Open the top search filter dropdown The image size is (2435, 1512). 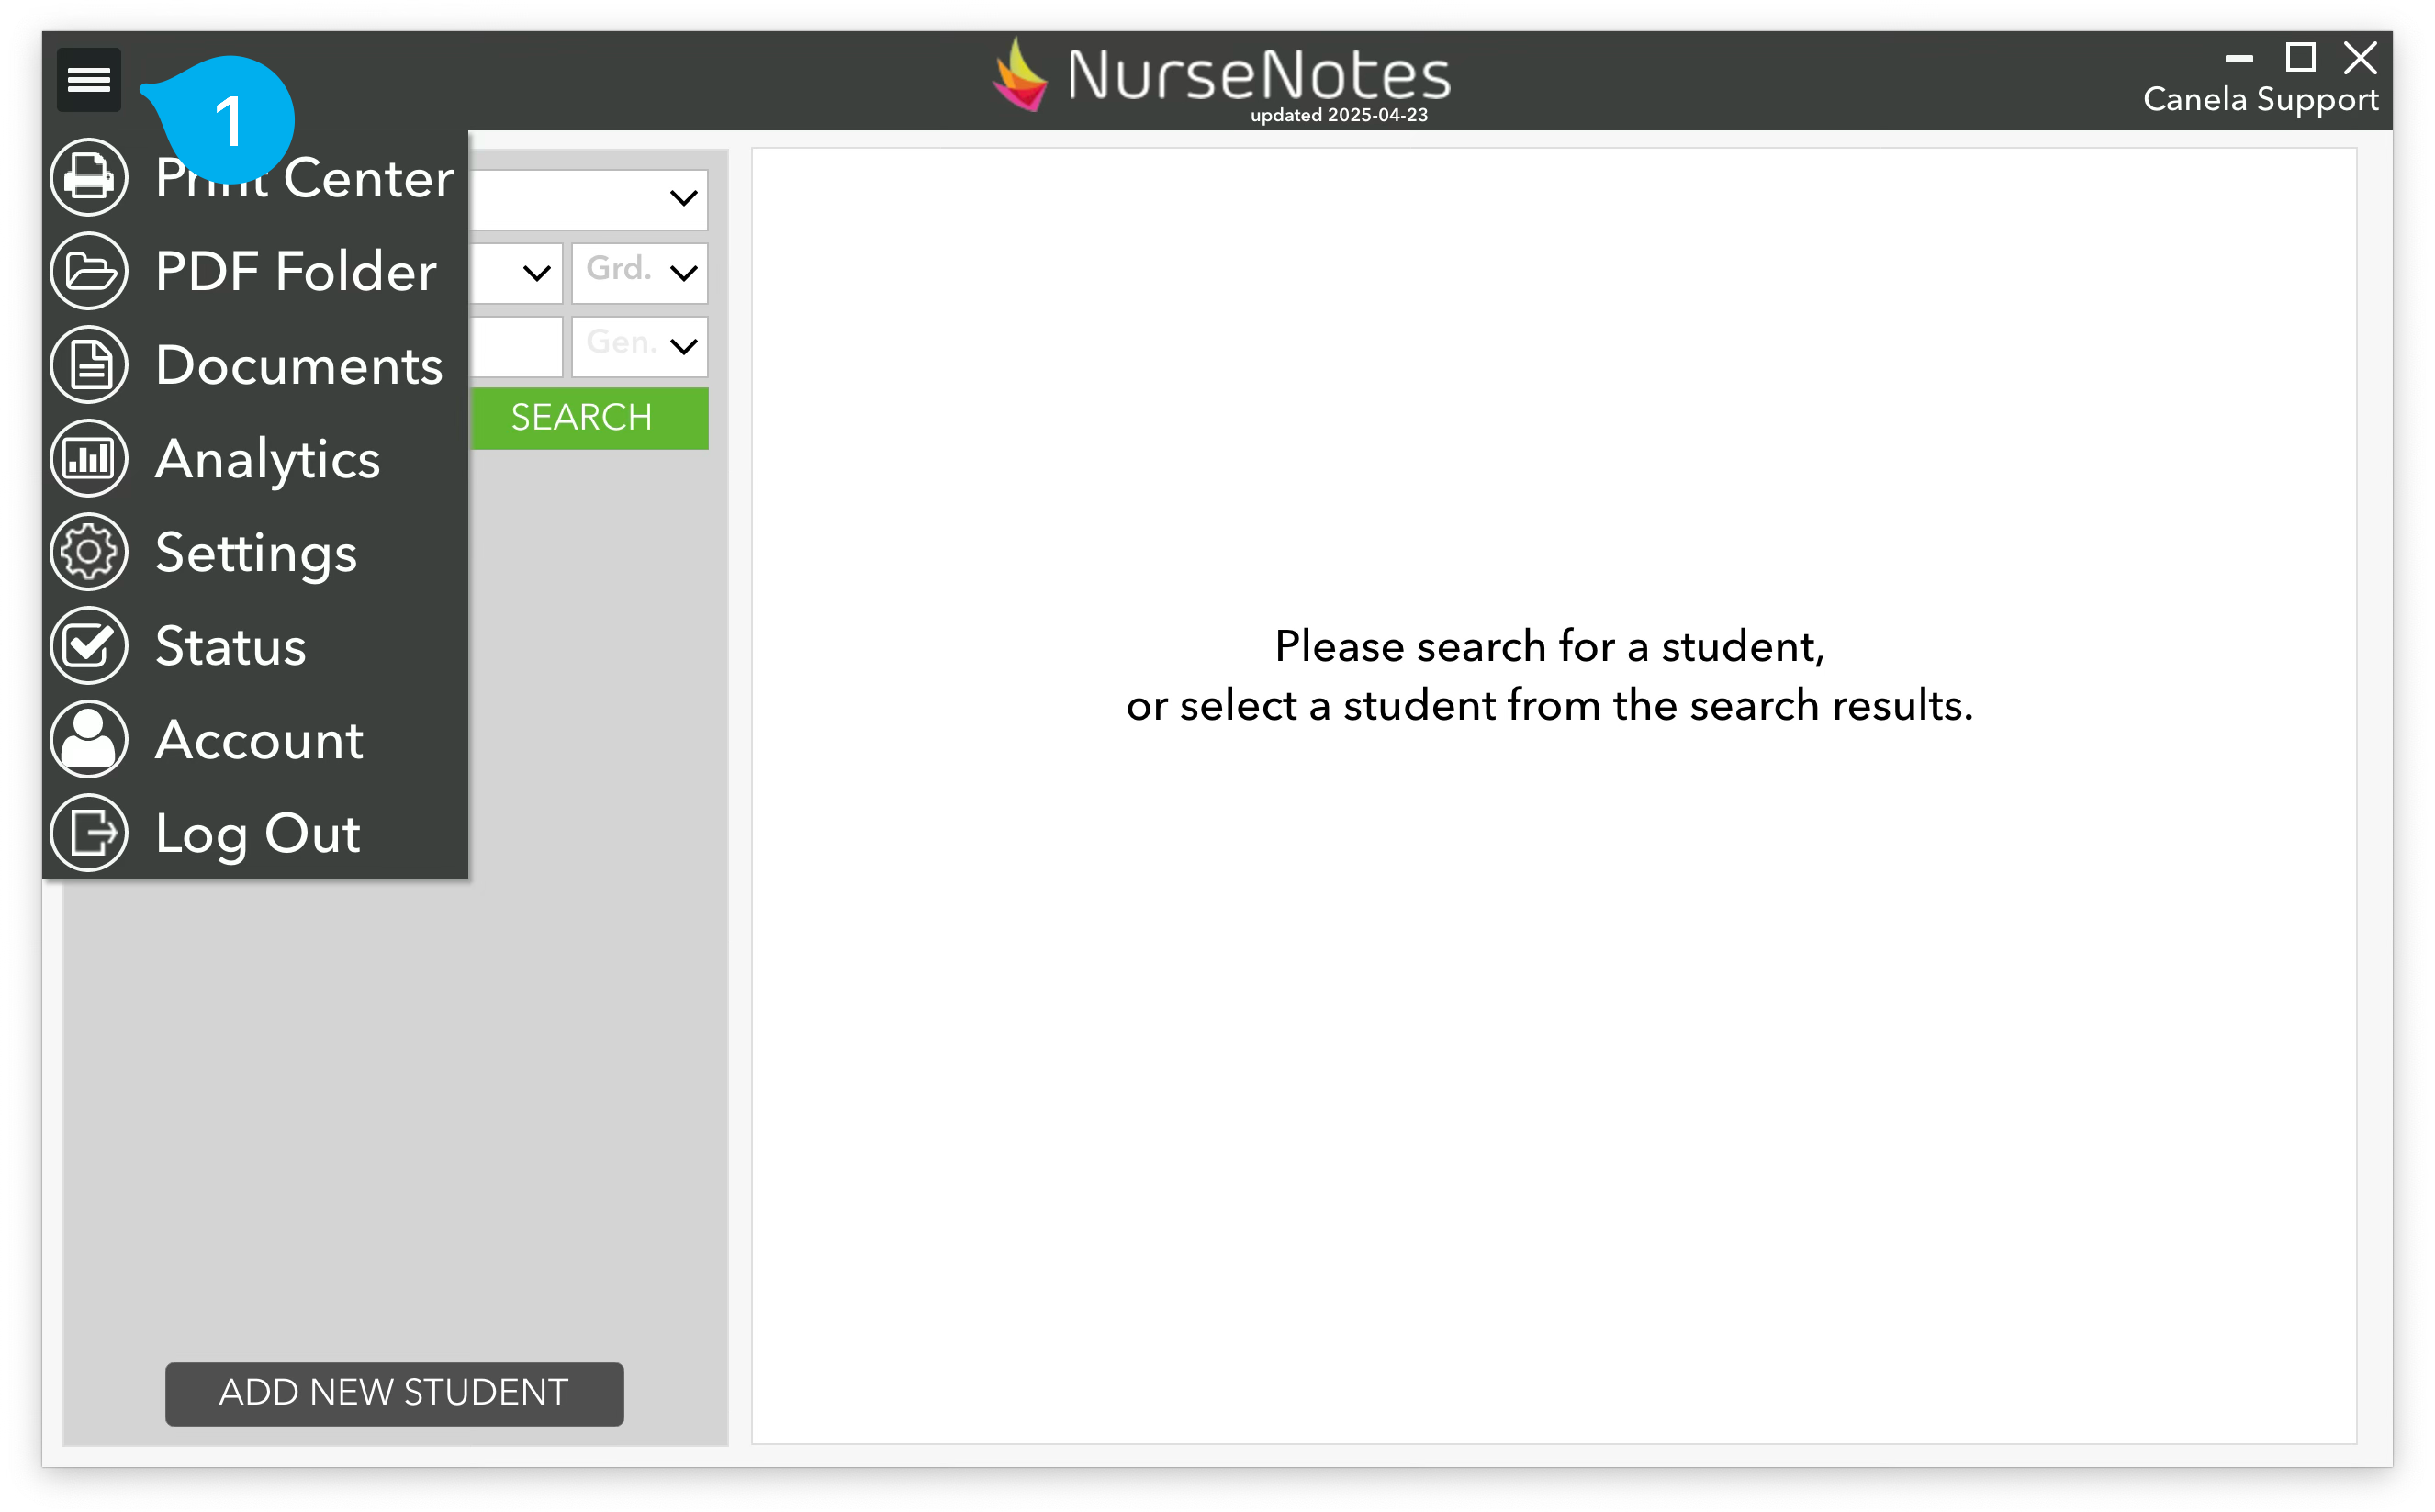click(x=590, y=198)
